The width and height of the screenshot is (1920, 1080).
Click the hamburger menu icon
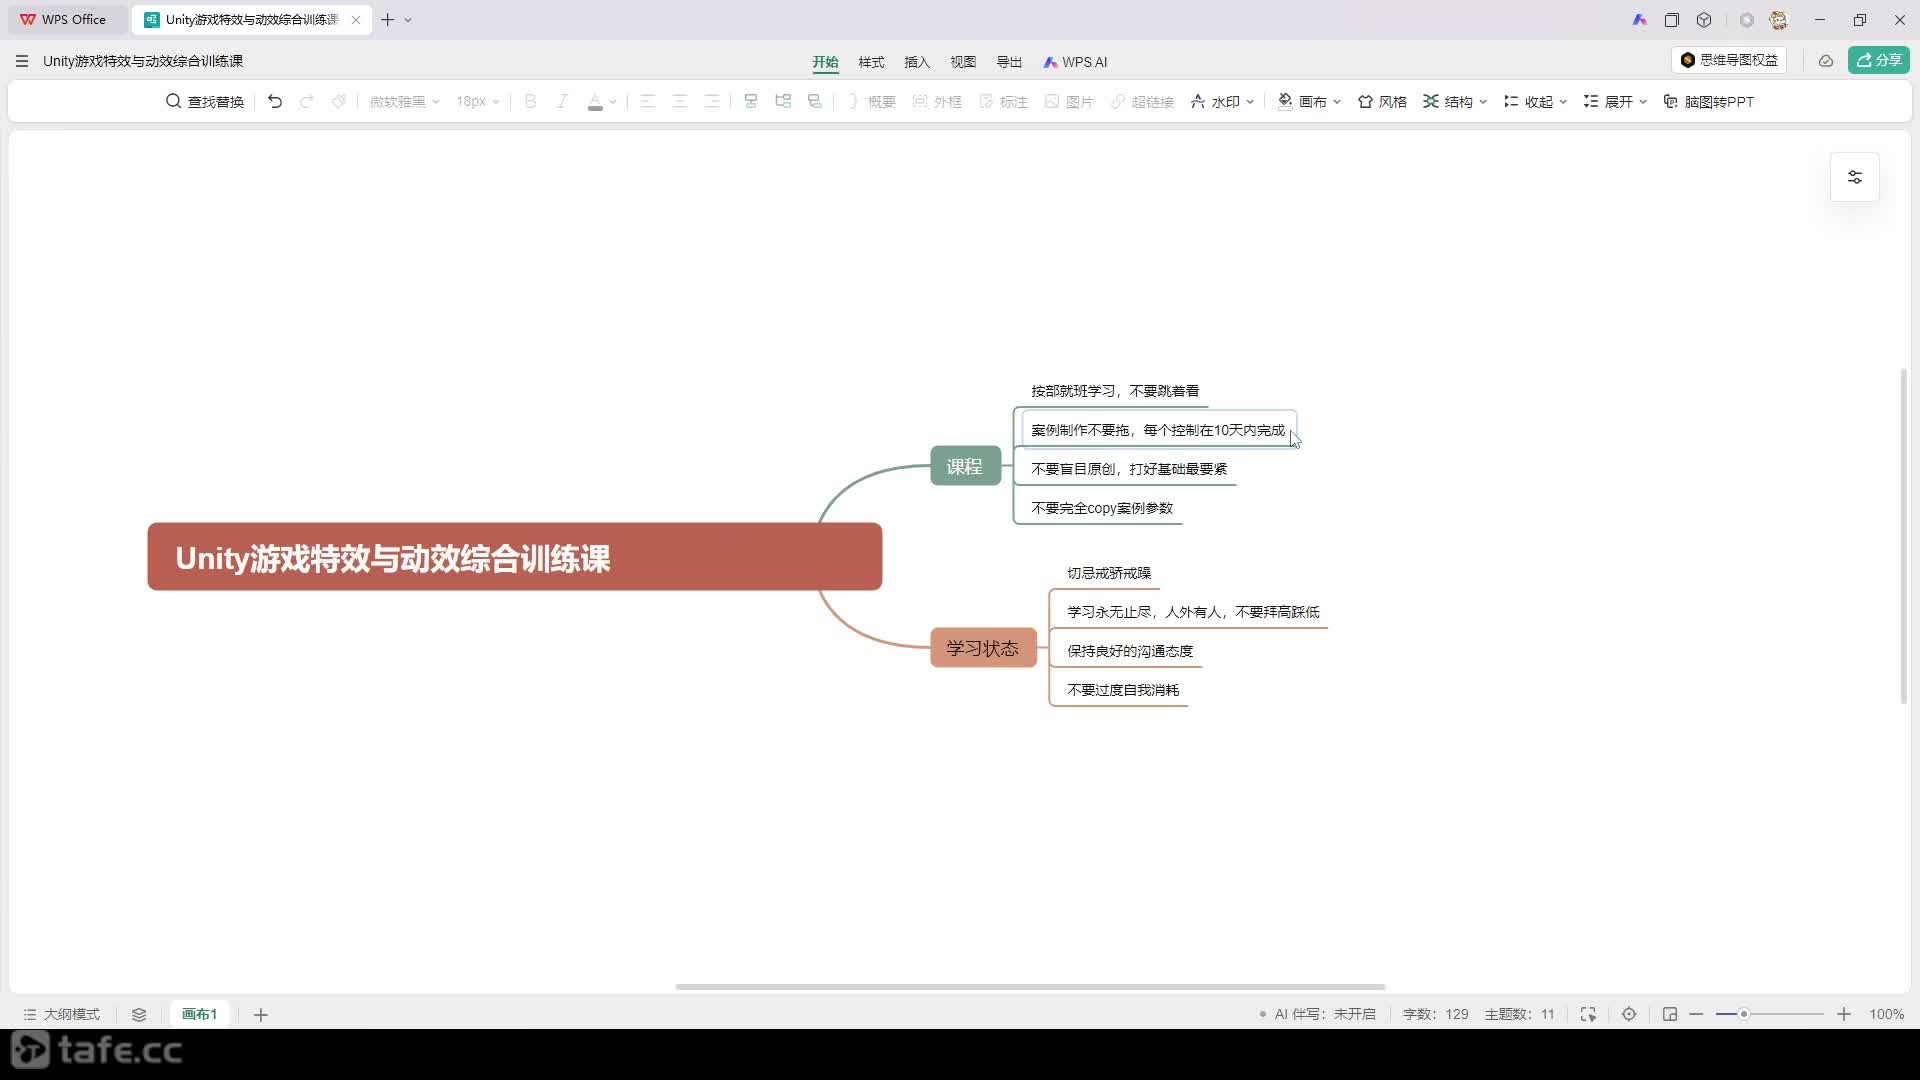coord(22,61)
